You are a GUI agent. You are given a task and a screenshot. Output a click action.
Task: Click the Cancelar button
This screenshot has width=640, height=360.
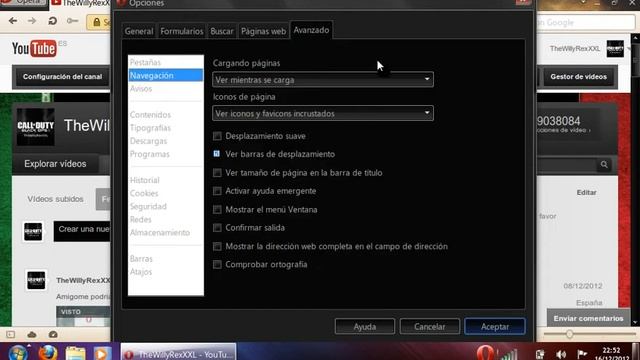point(429,327)
